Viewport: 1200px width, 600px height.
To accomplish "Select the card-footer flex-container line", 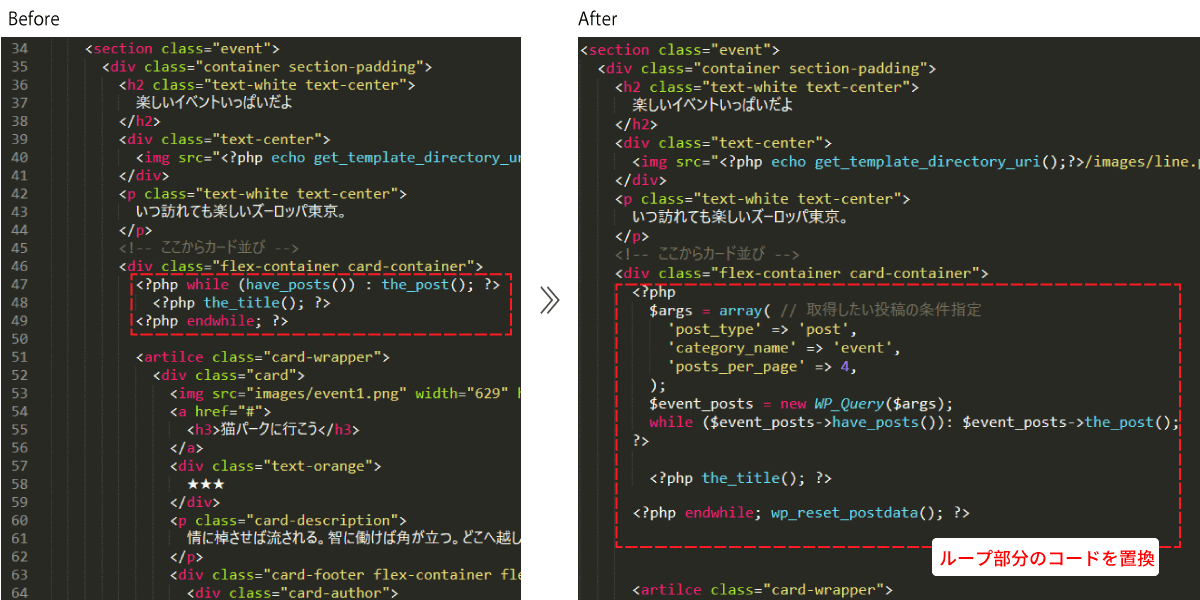I will 345,575.
